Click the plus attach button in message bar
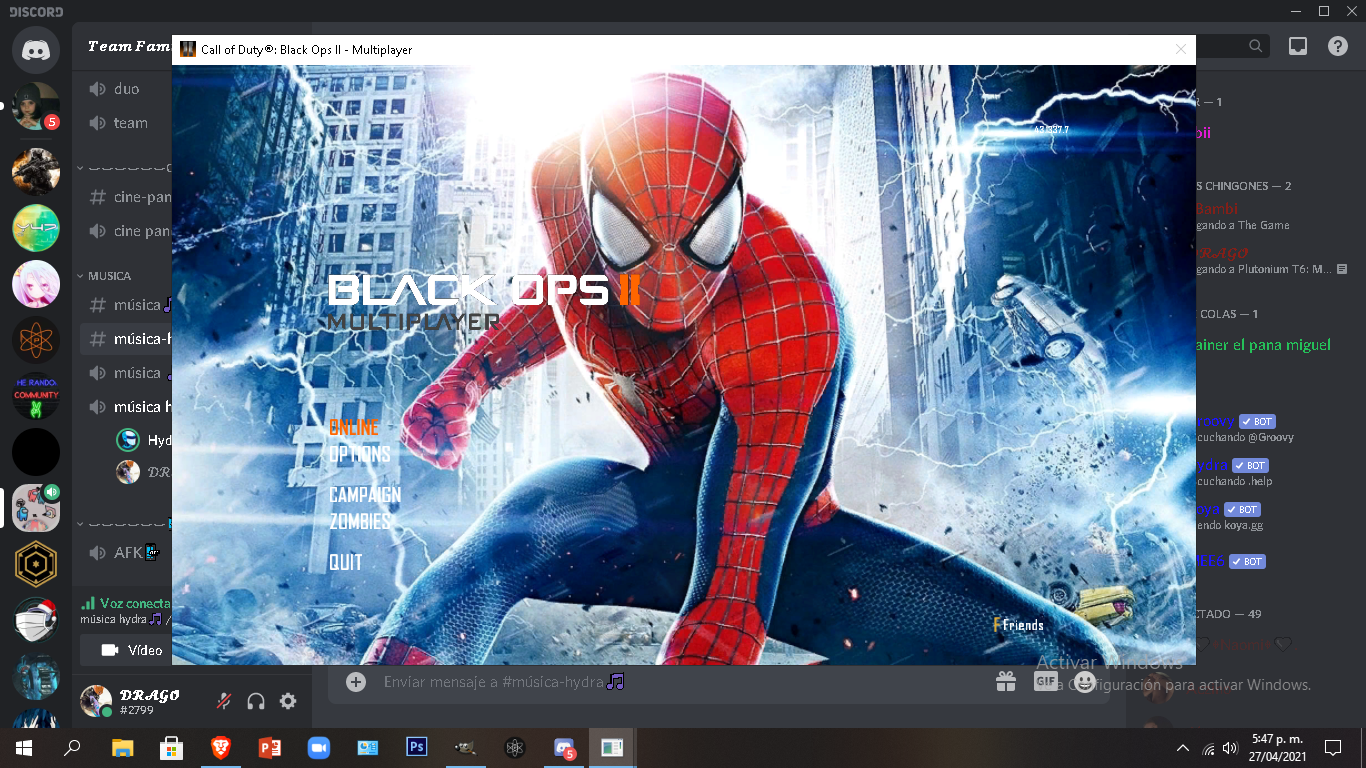The image size is (1366, 768). tap(356, 682)
